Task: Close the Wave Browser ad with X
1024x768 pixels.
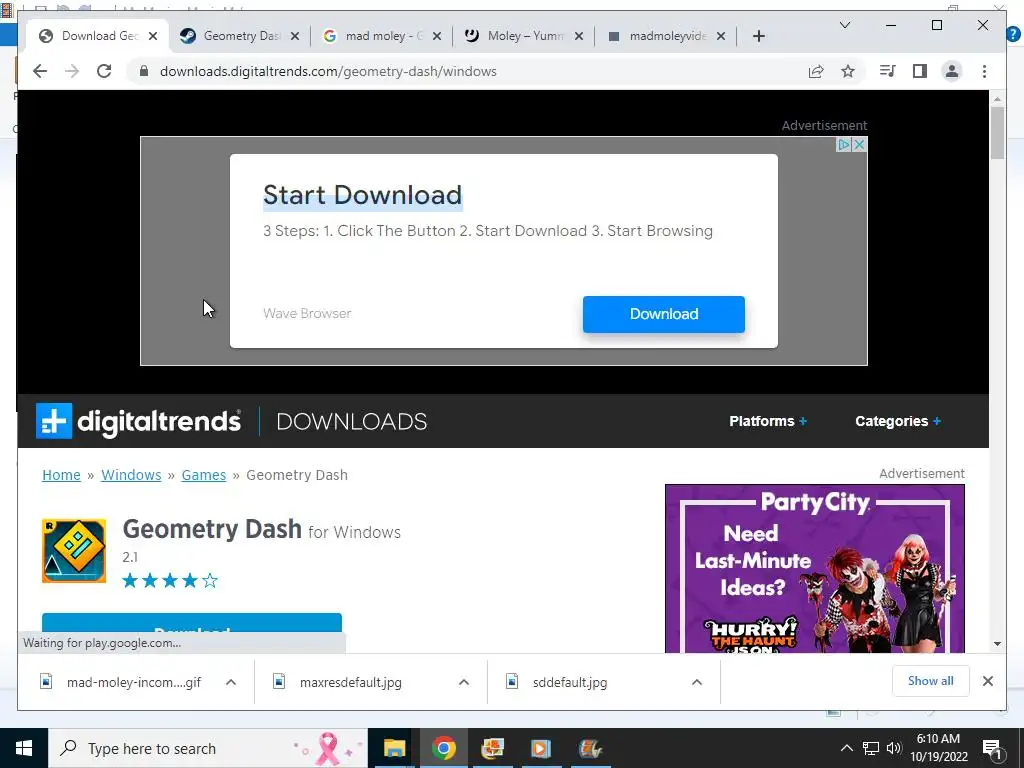Action: 859,144
